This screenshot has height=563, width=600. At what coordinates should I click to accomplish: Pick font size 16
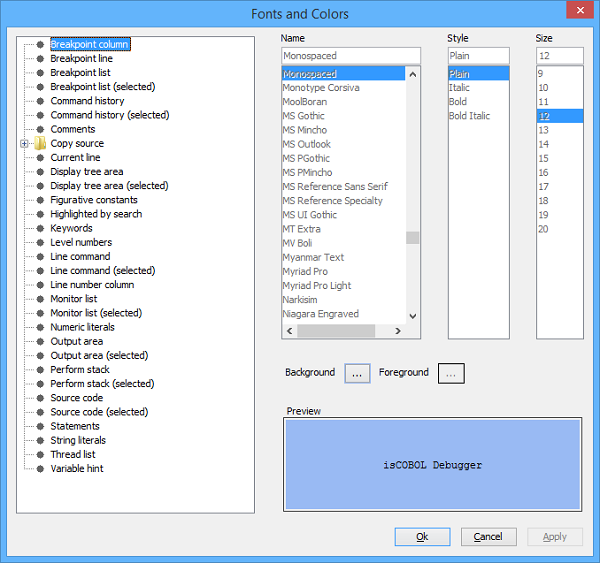544,172
